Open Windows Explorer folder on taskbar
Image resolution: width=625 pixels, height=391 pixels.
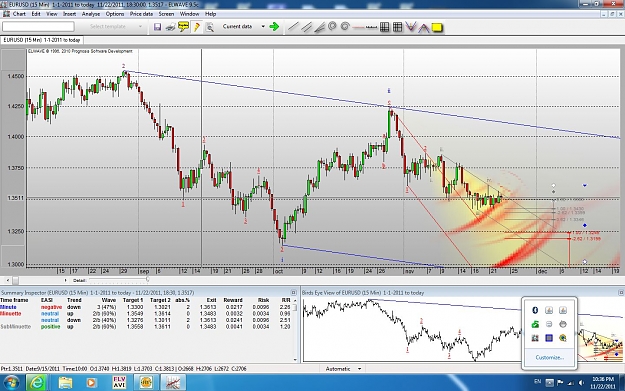pos(65,383)
